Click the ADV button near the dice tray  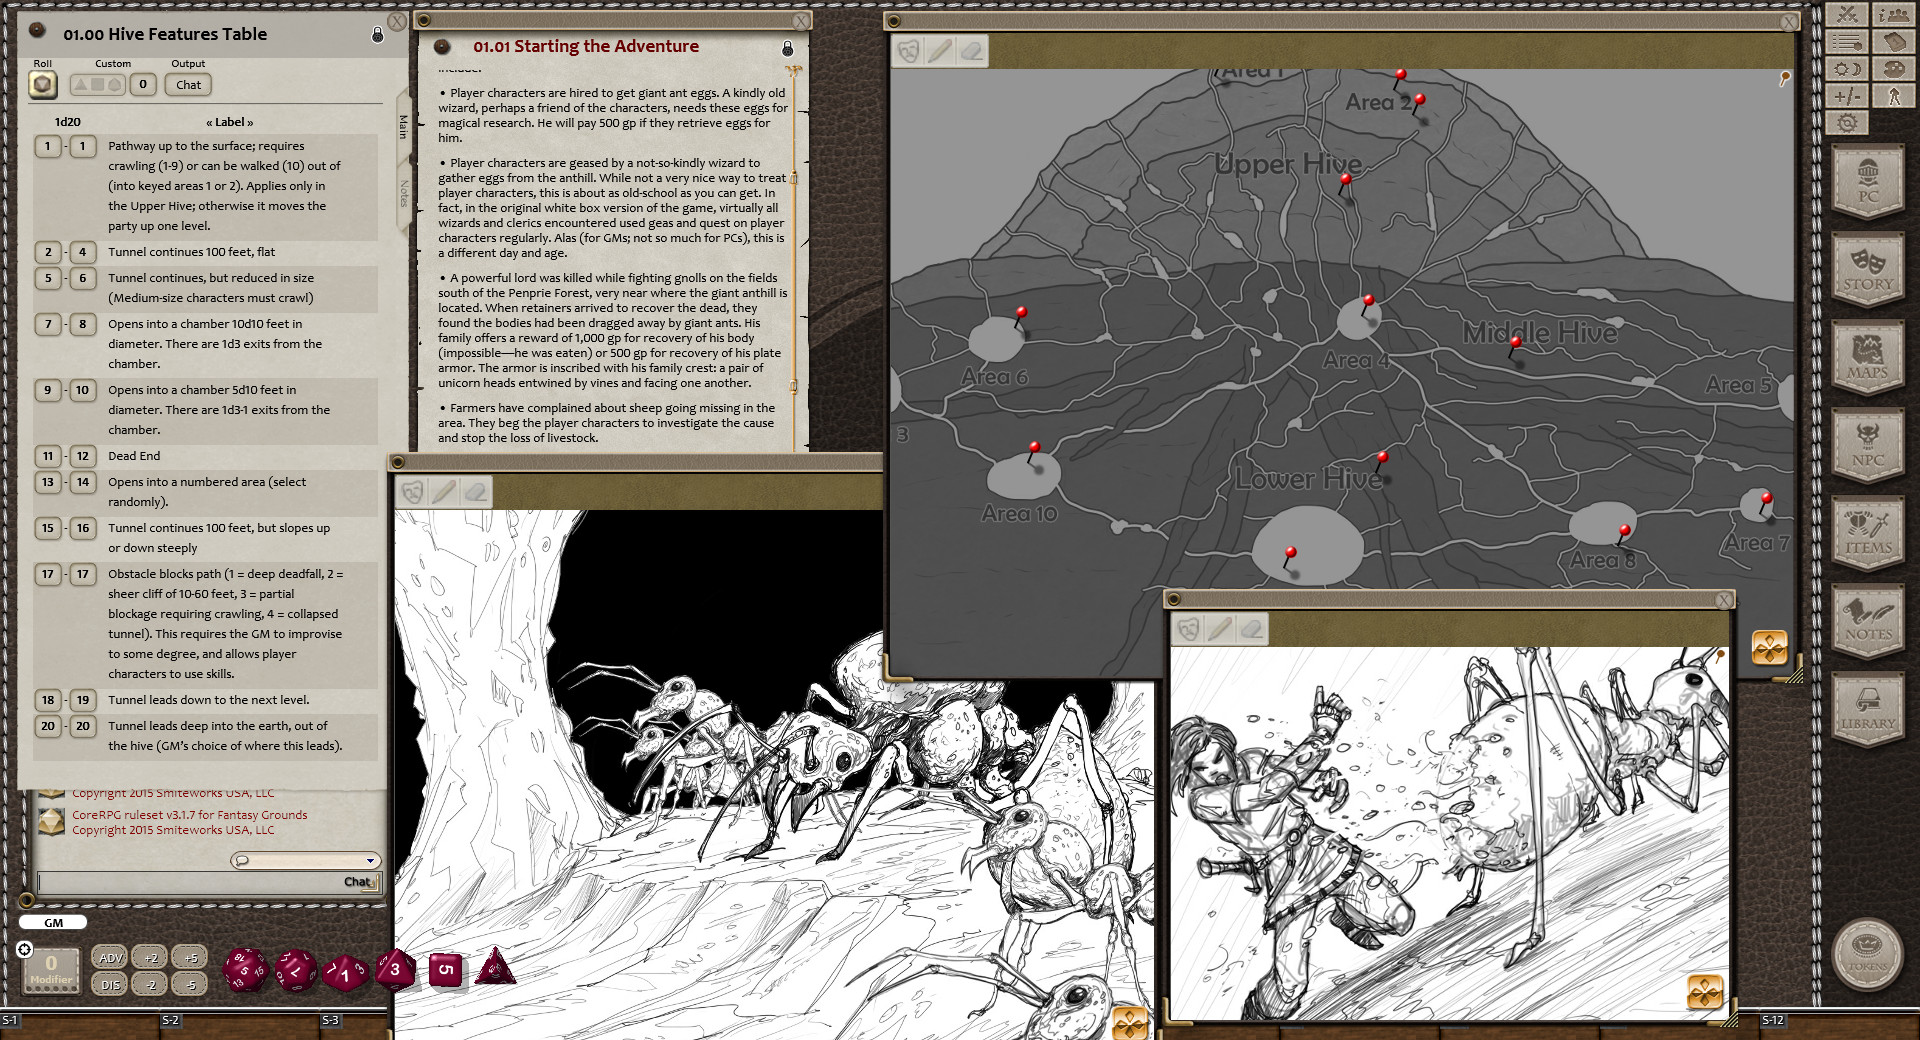pos(110,957)
